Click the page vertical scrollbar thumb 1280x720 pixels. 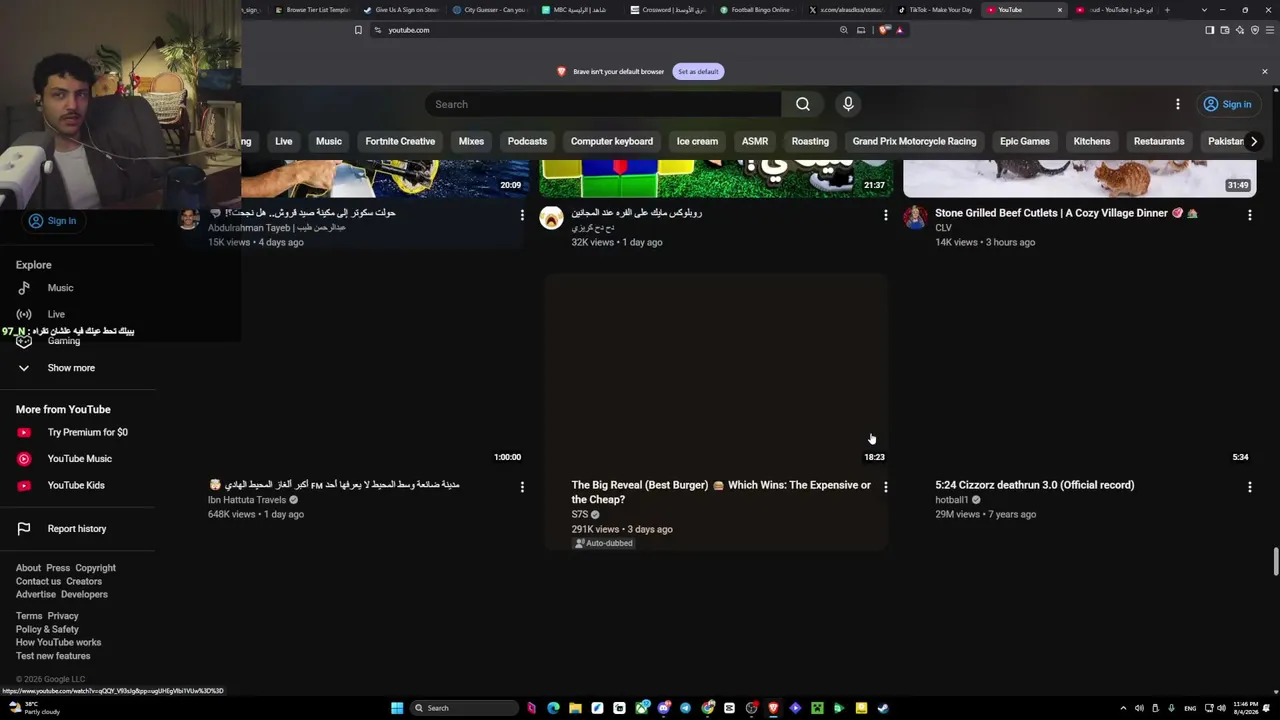click(x=1275, y=562)
